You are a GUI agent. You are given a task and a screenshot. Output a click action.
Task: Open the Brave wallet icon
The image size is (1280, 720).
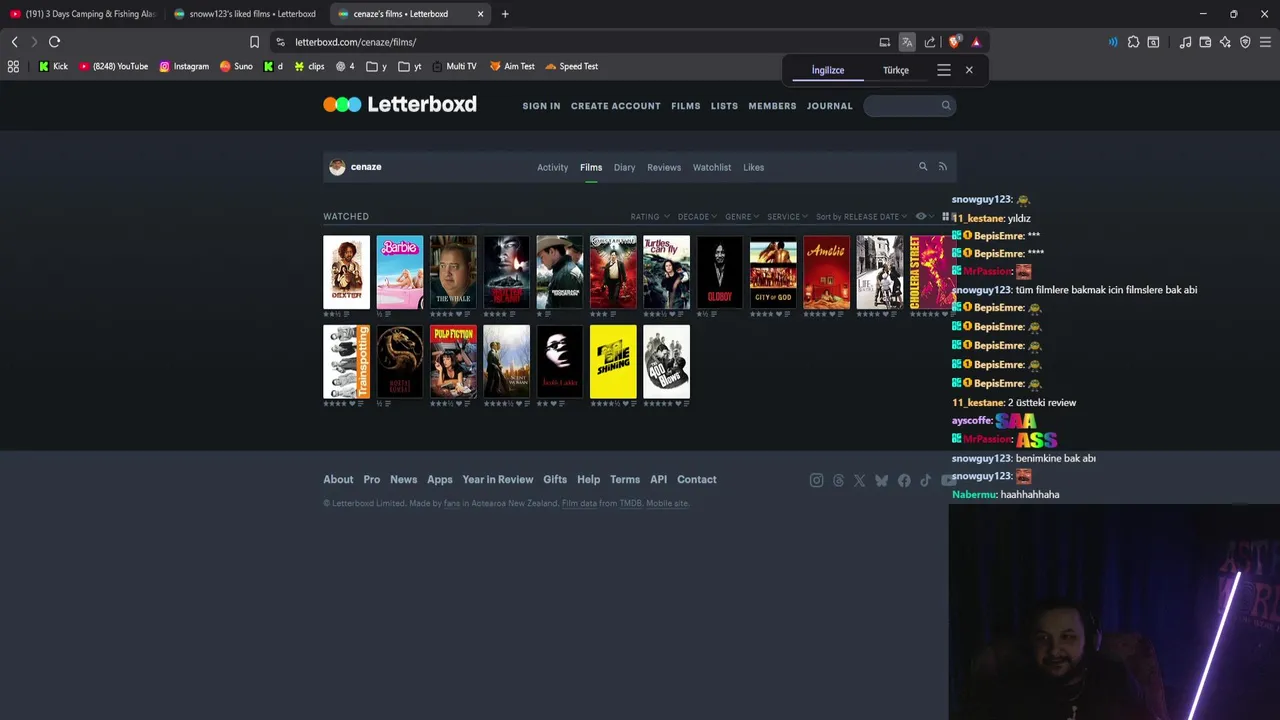(1205, 42)
